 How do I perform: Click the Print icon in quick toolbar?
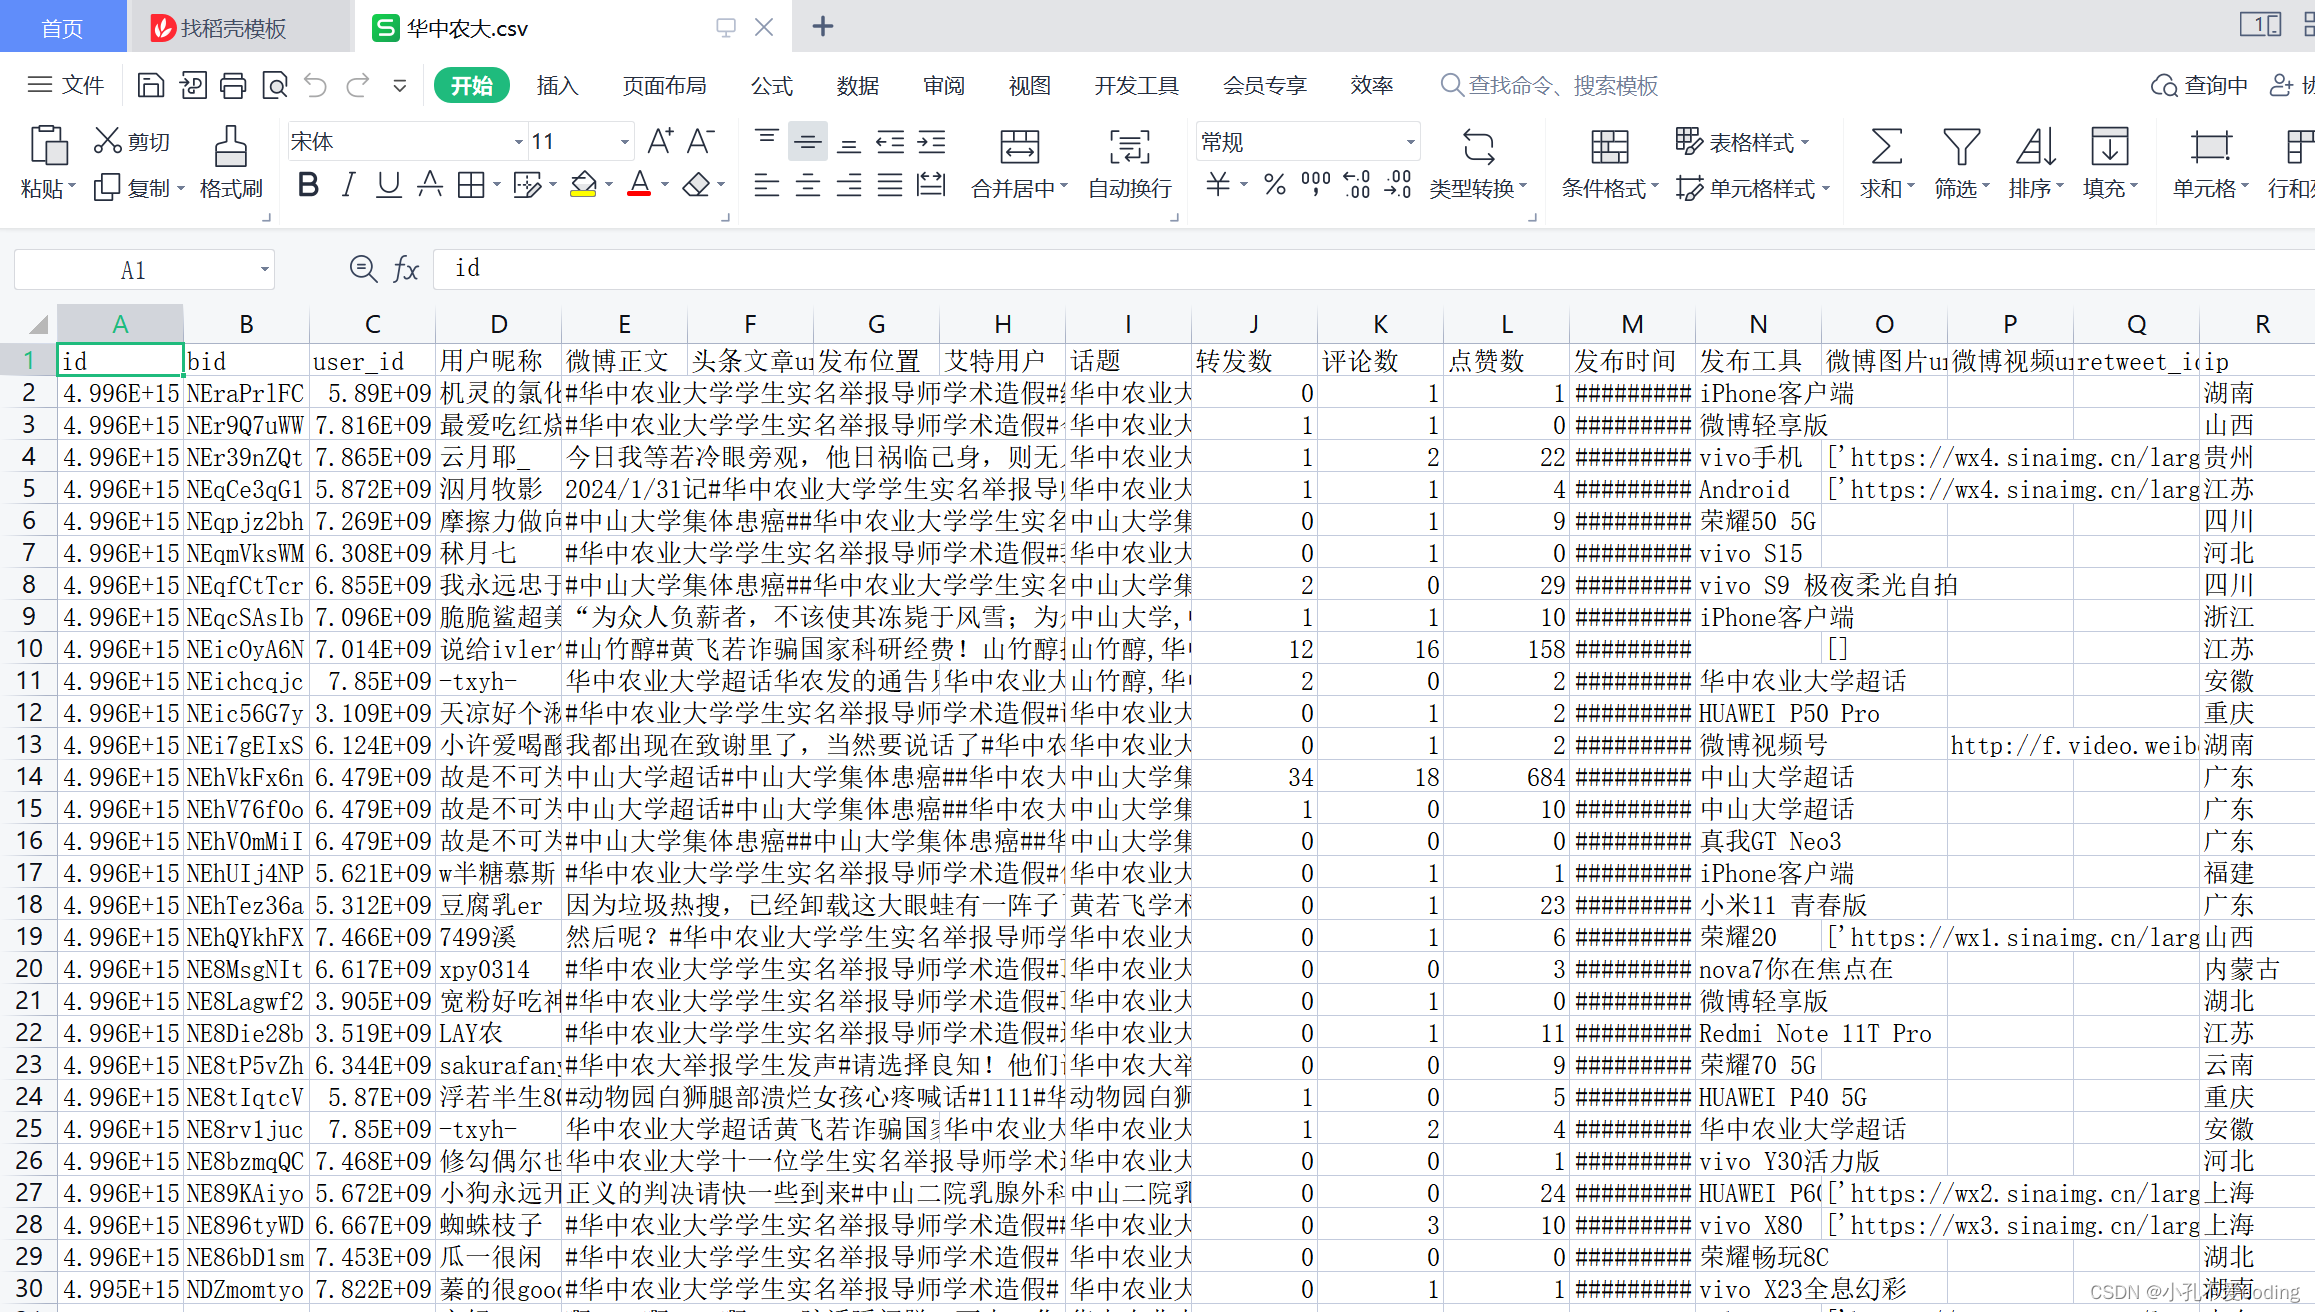pyautogui.click(x=233, y=86)
